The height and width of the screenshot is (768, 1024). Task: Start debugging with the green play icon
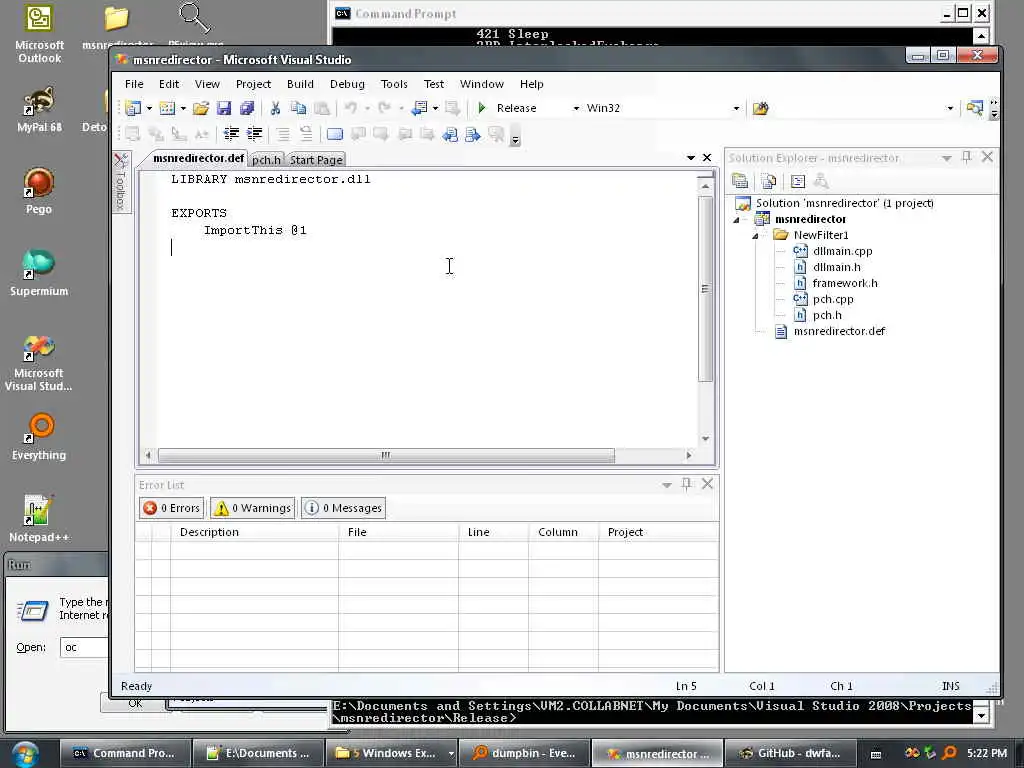[482, 108]
